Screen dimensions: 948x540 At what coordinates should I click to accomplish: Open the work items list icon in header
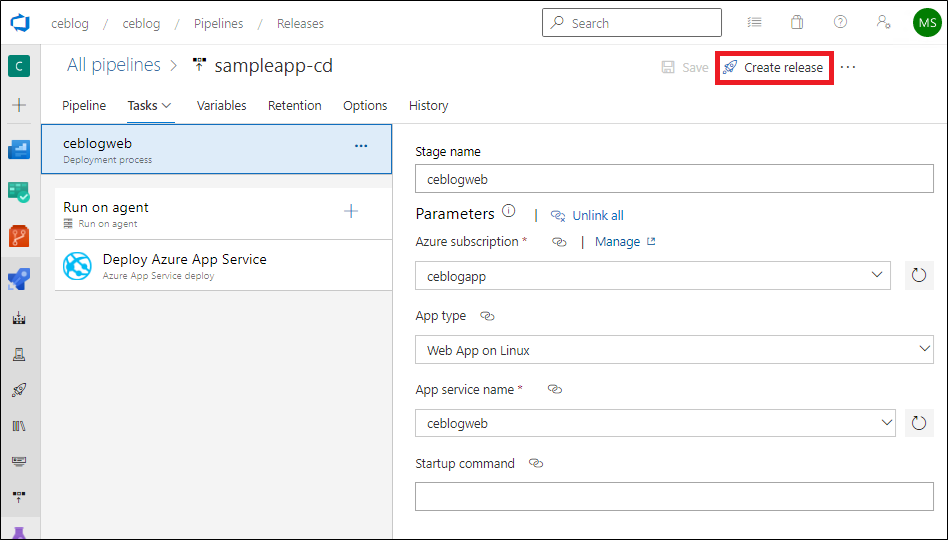pyautogui.click(x=754, y=22)
